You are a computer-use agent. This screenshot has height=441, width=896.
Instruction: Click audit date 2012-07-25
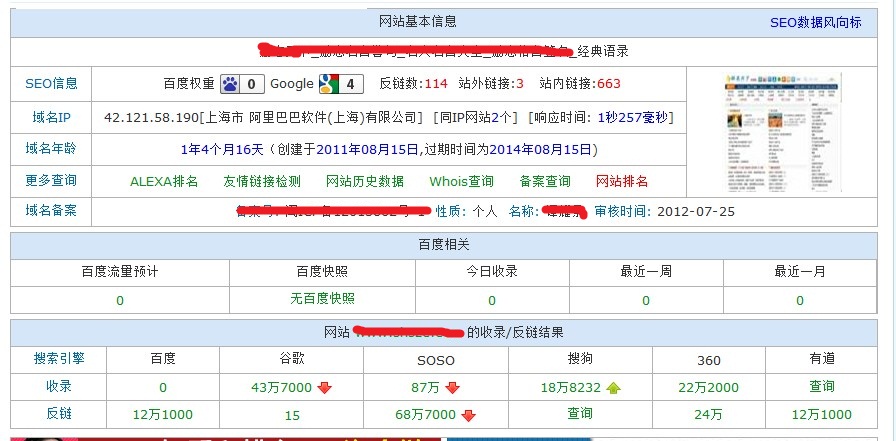click(696, 212)
